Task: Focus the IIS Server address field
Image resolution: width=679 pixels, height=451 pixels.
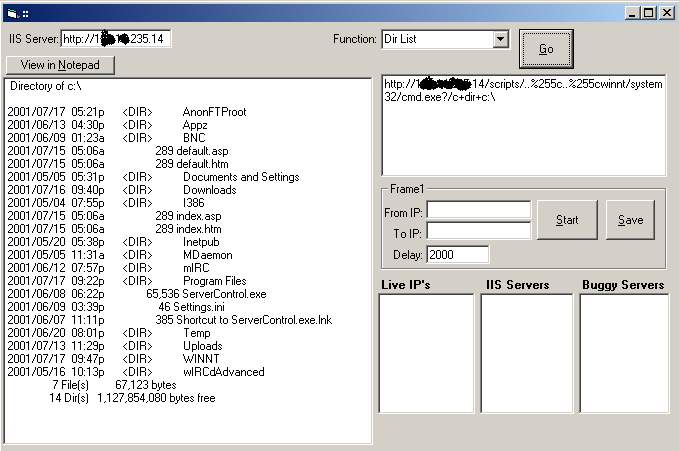Action: pyautogui.click(x=116, y=39)
